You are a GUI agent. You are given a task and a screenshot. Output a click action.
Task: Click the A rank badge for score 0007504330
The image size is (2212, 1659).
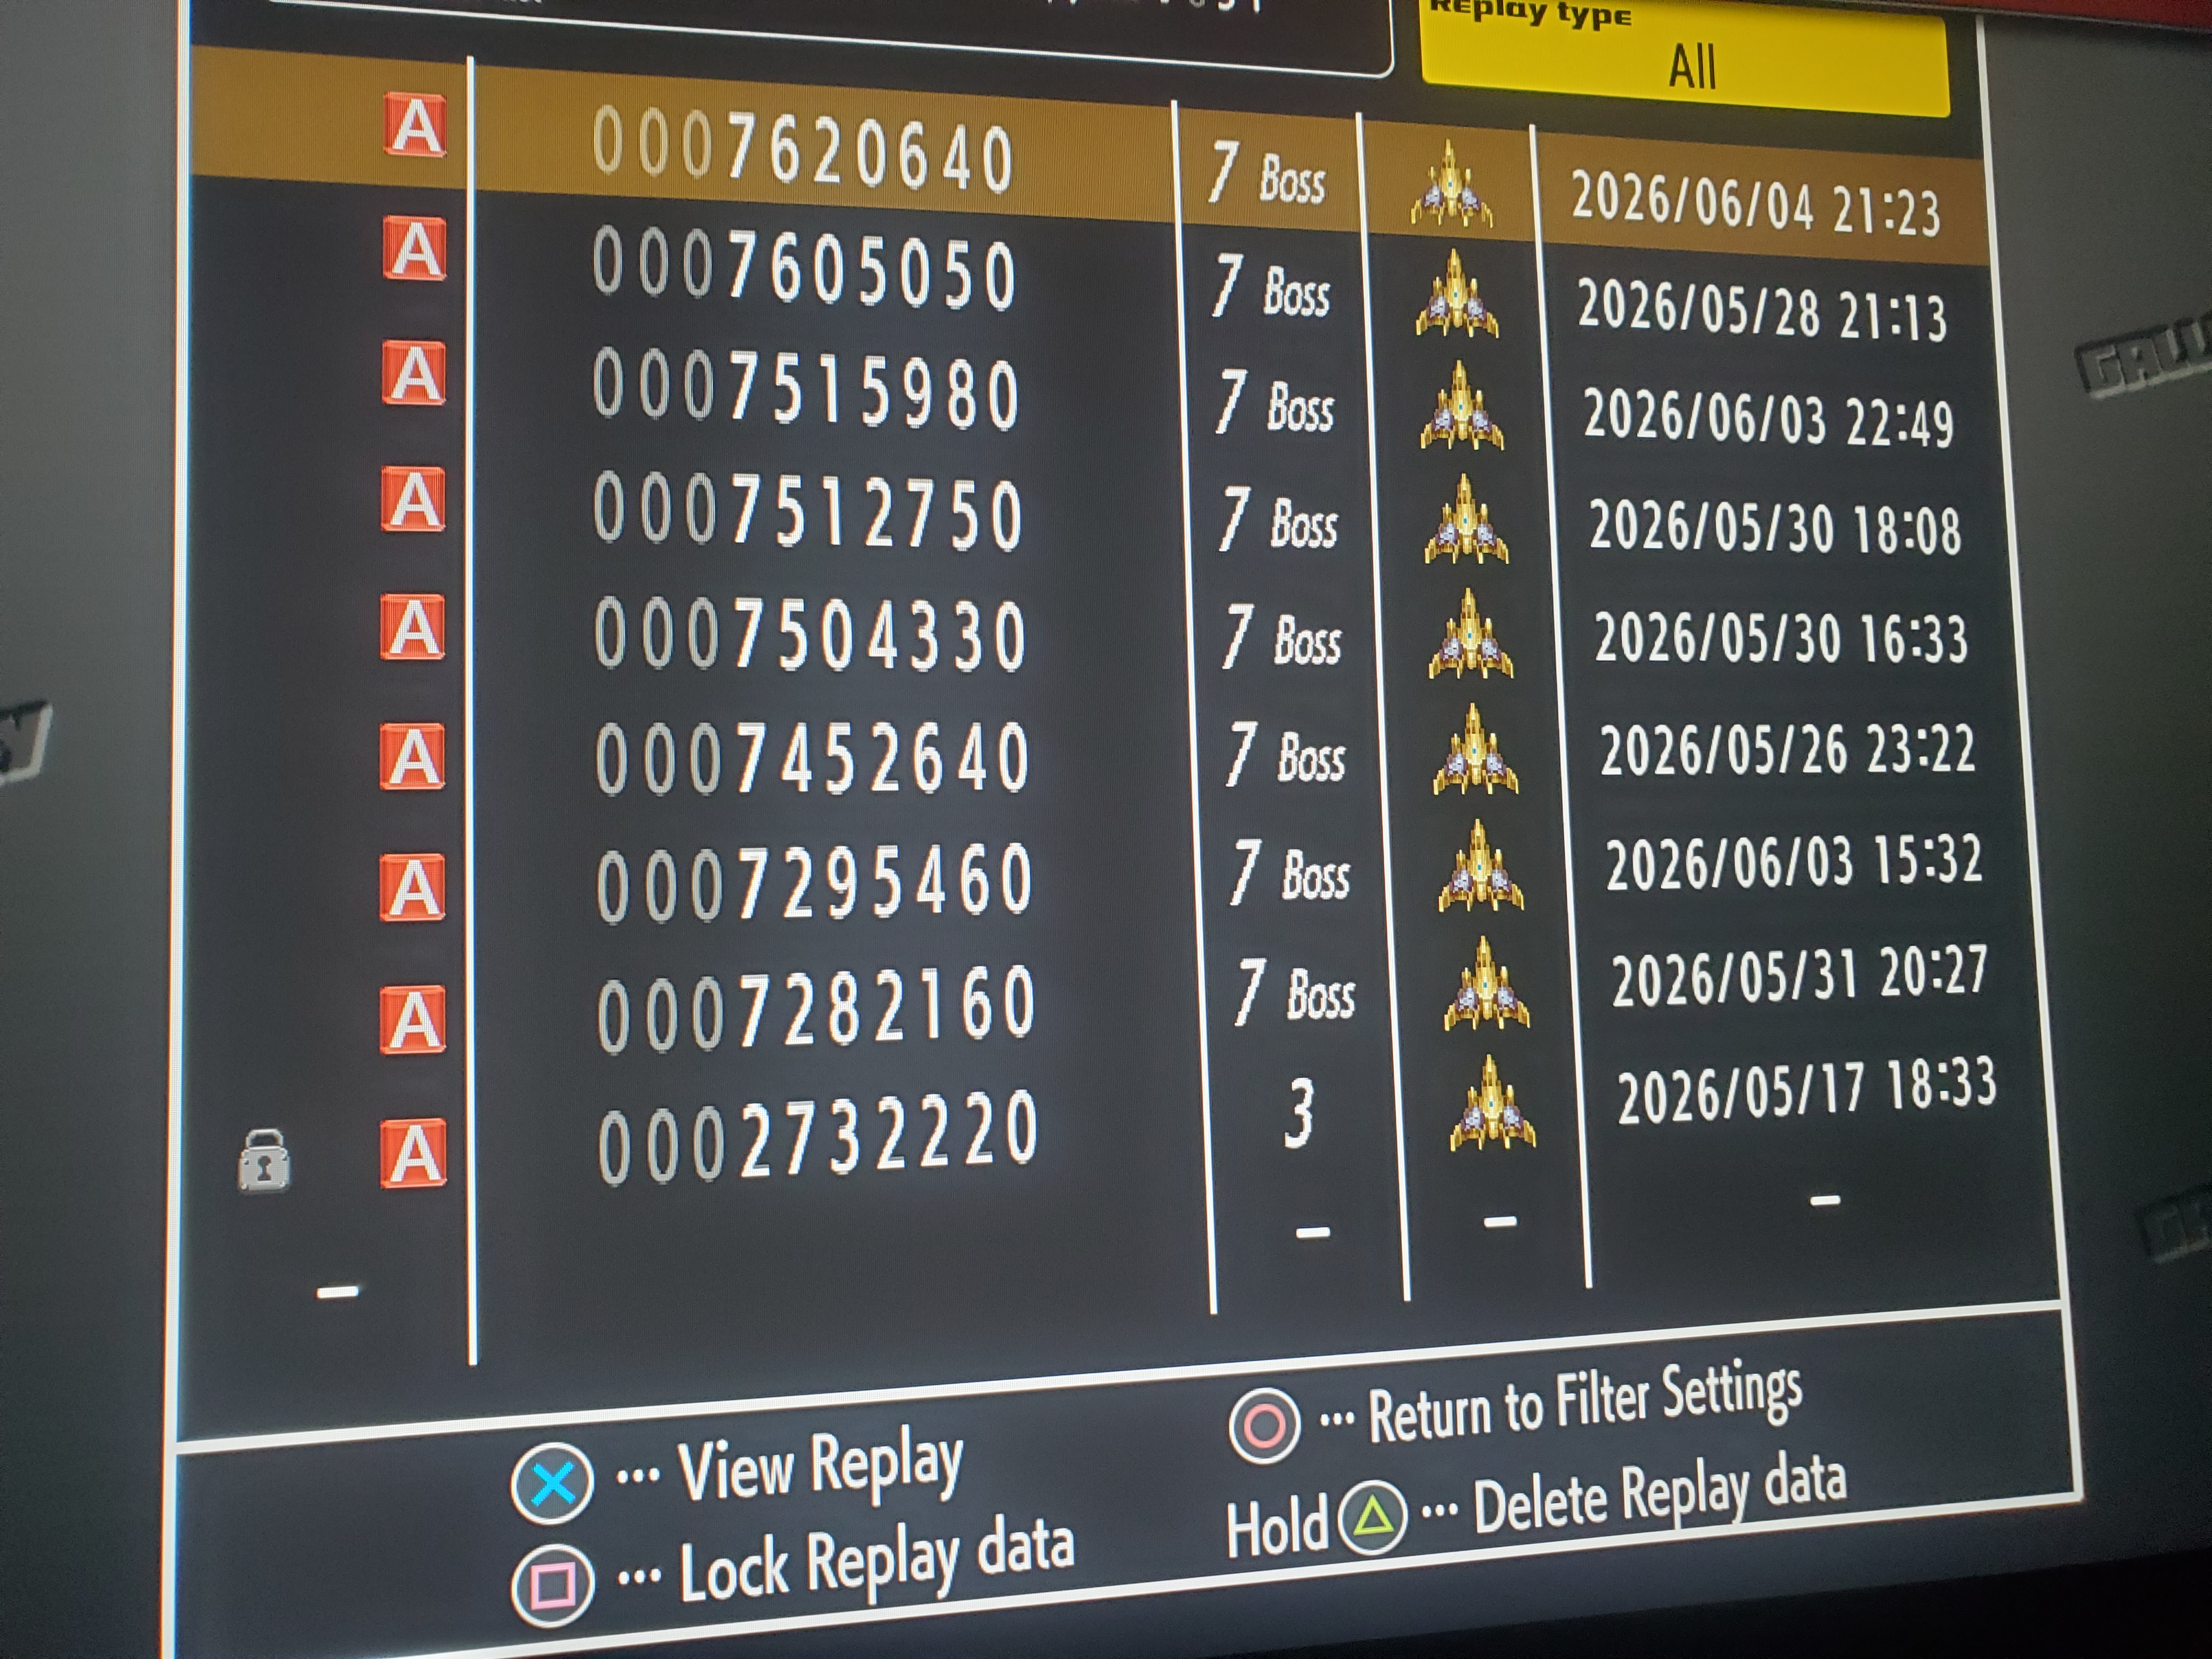412,628
